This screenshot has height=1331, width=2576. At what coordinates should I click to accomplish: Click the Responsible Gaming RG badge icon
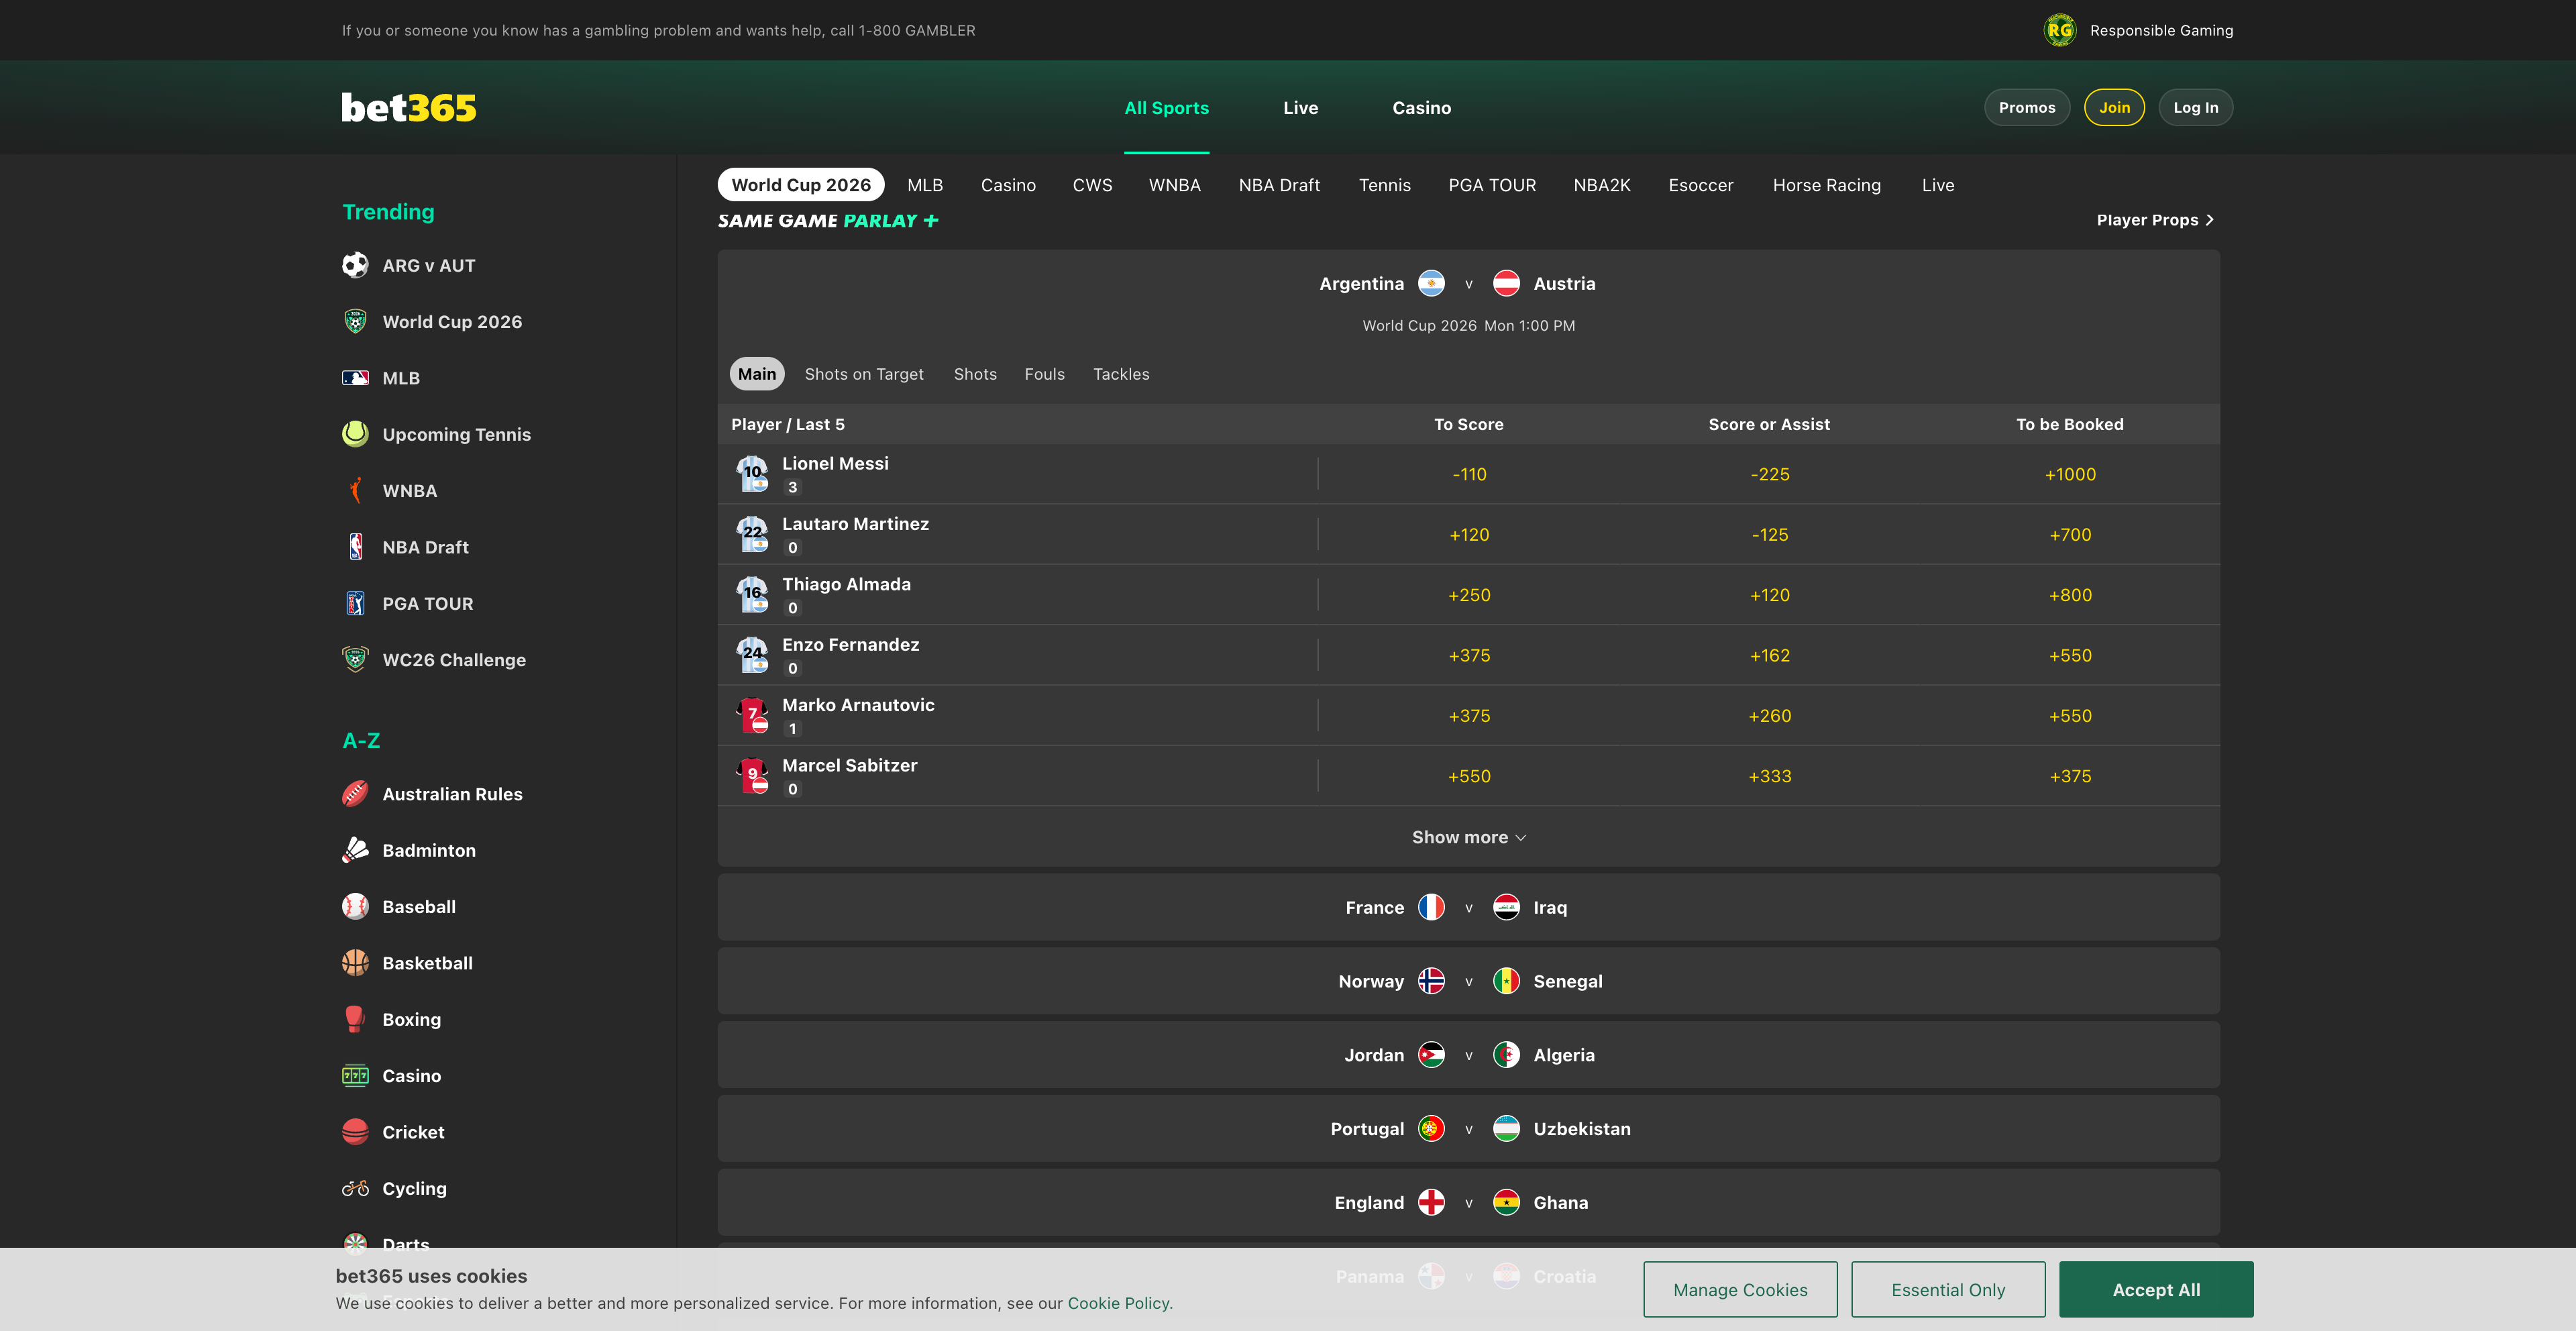point(2059,30)
